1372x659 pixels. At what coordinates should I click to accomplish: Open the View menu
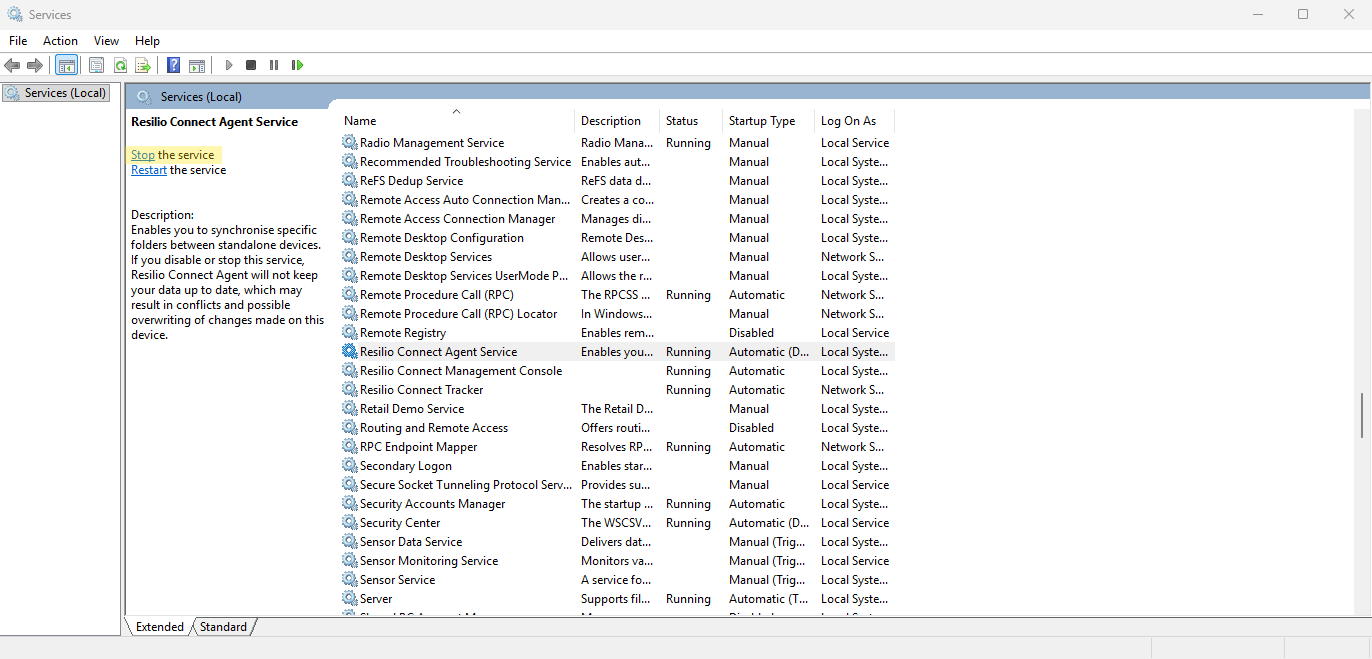[x=106, y=41]
